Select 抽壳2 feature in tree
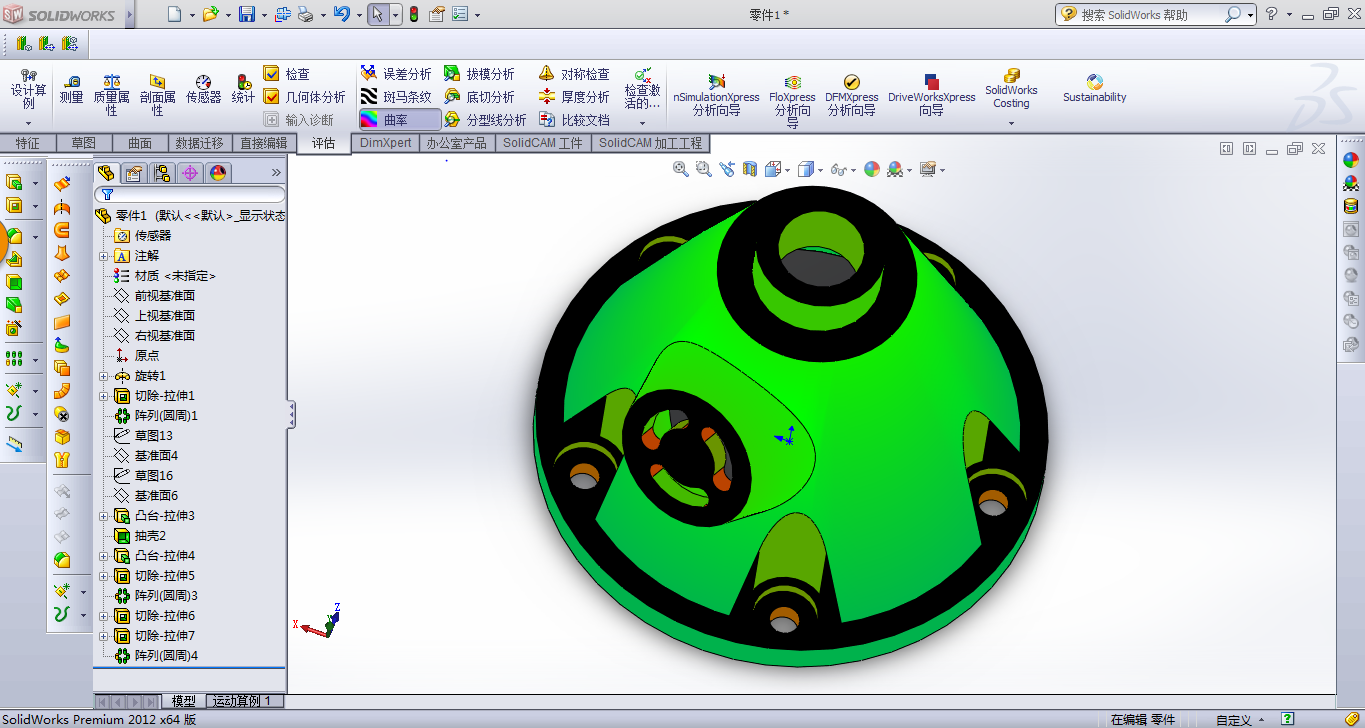This screenshot has width=1365, height=728. pyautogui.click(x=140, y=536)
